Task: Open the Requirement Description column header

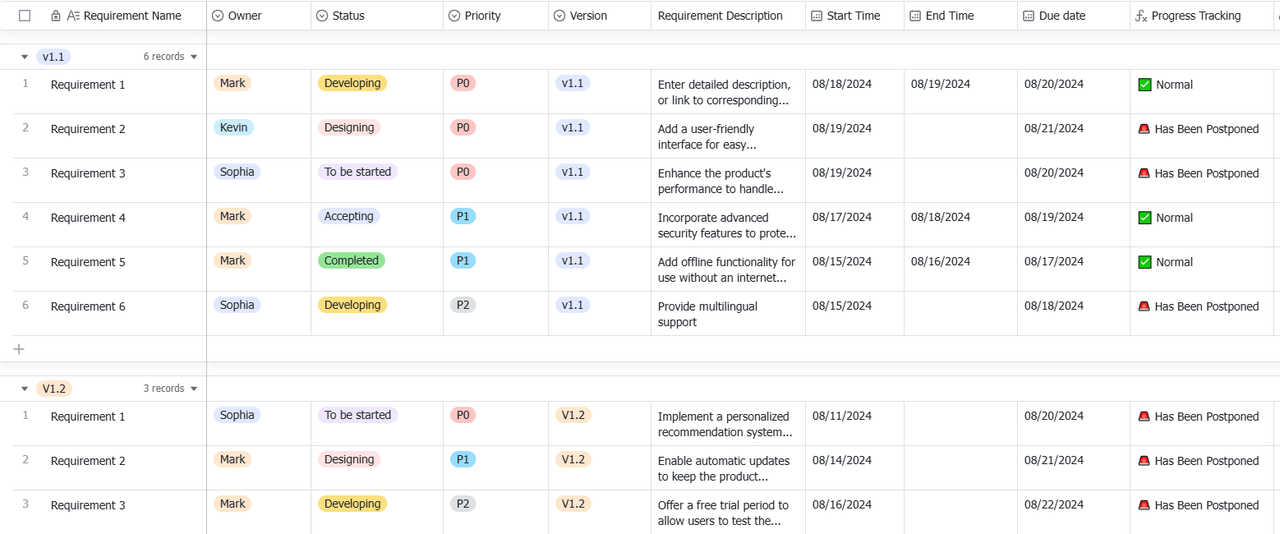Action: click(x=728, y=16)
